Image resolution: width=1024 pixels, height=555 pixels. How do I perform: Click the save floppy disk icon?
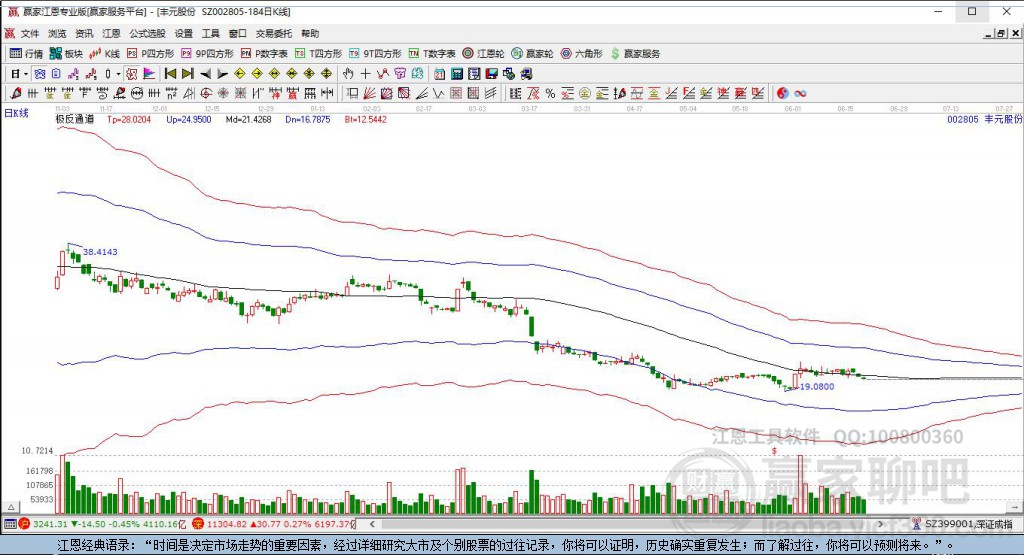click(x=491, y=74)
